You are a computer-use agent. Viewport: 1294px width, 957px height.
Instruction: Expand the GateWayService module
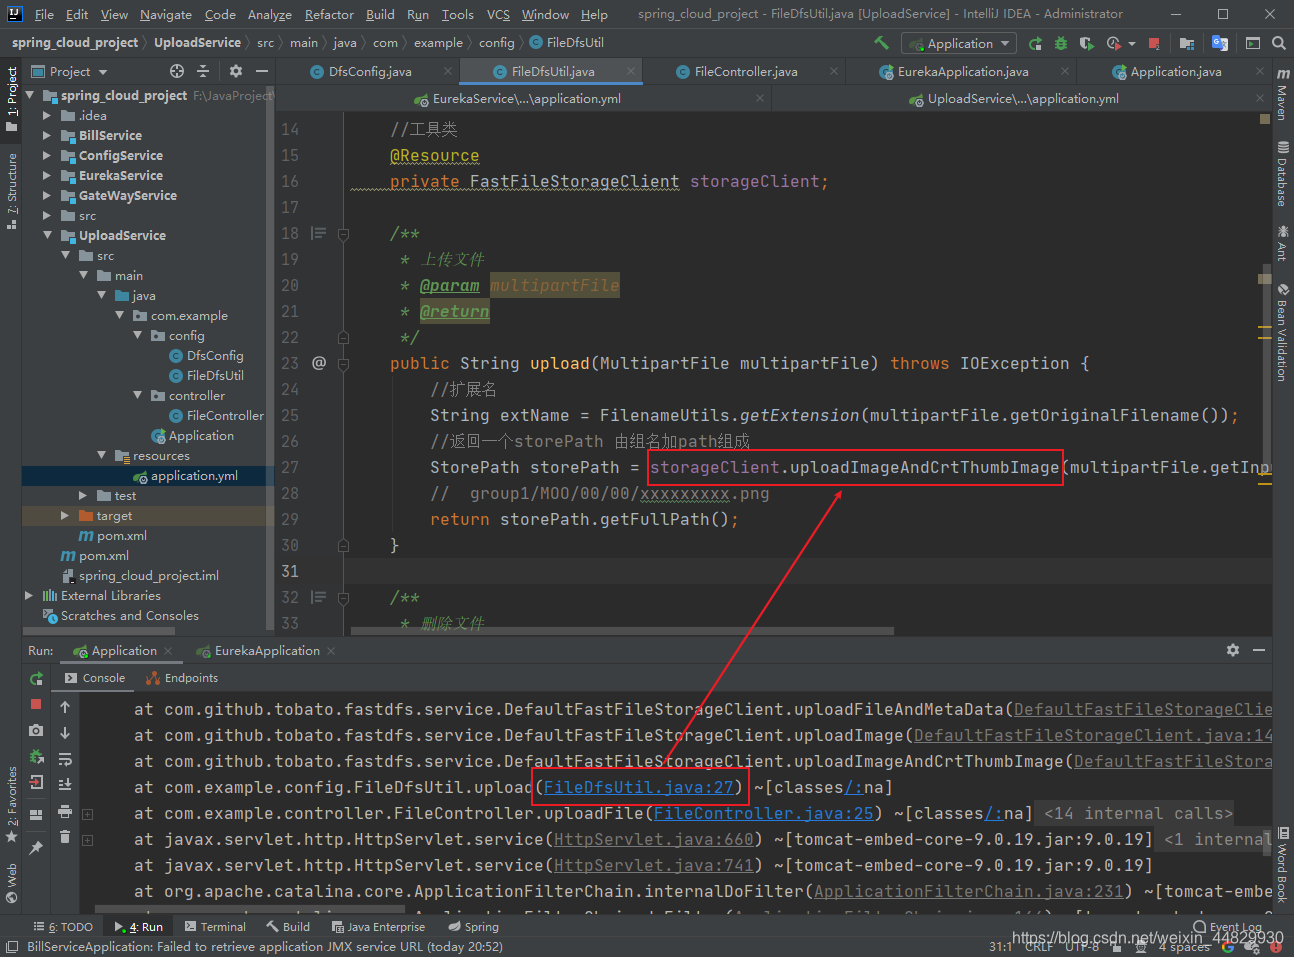click(x=47, y=195)
